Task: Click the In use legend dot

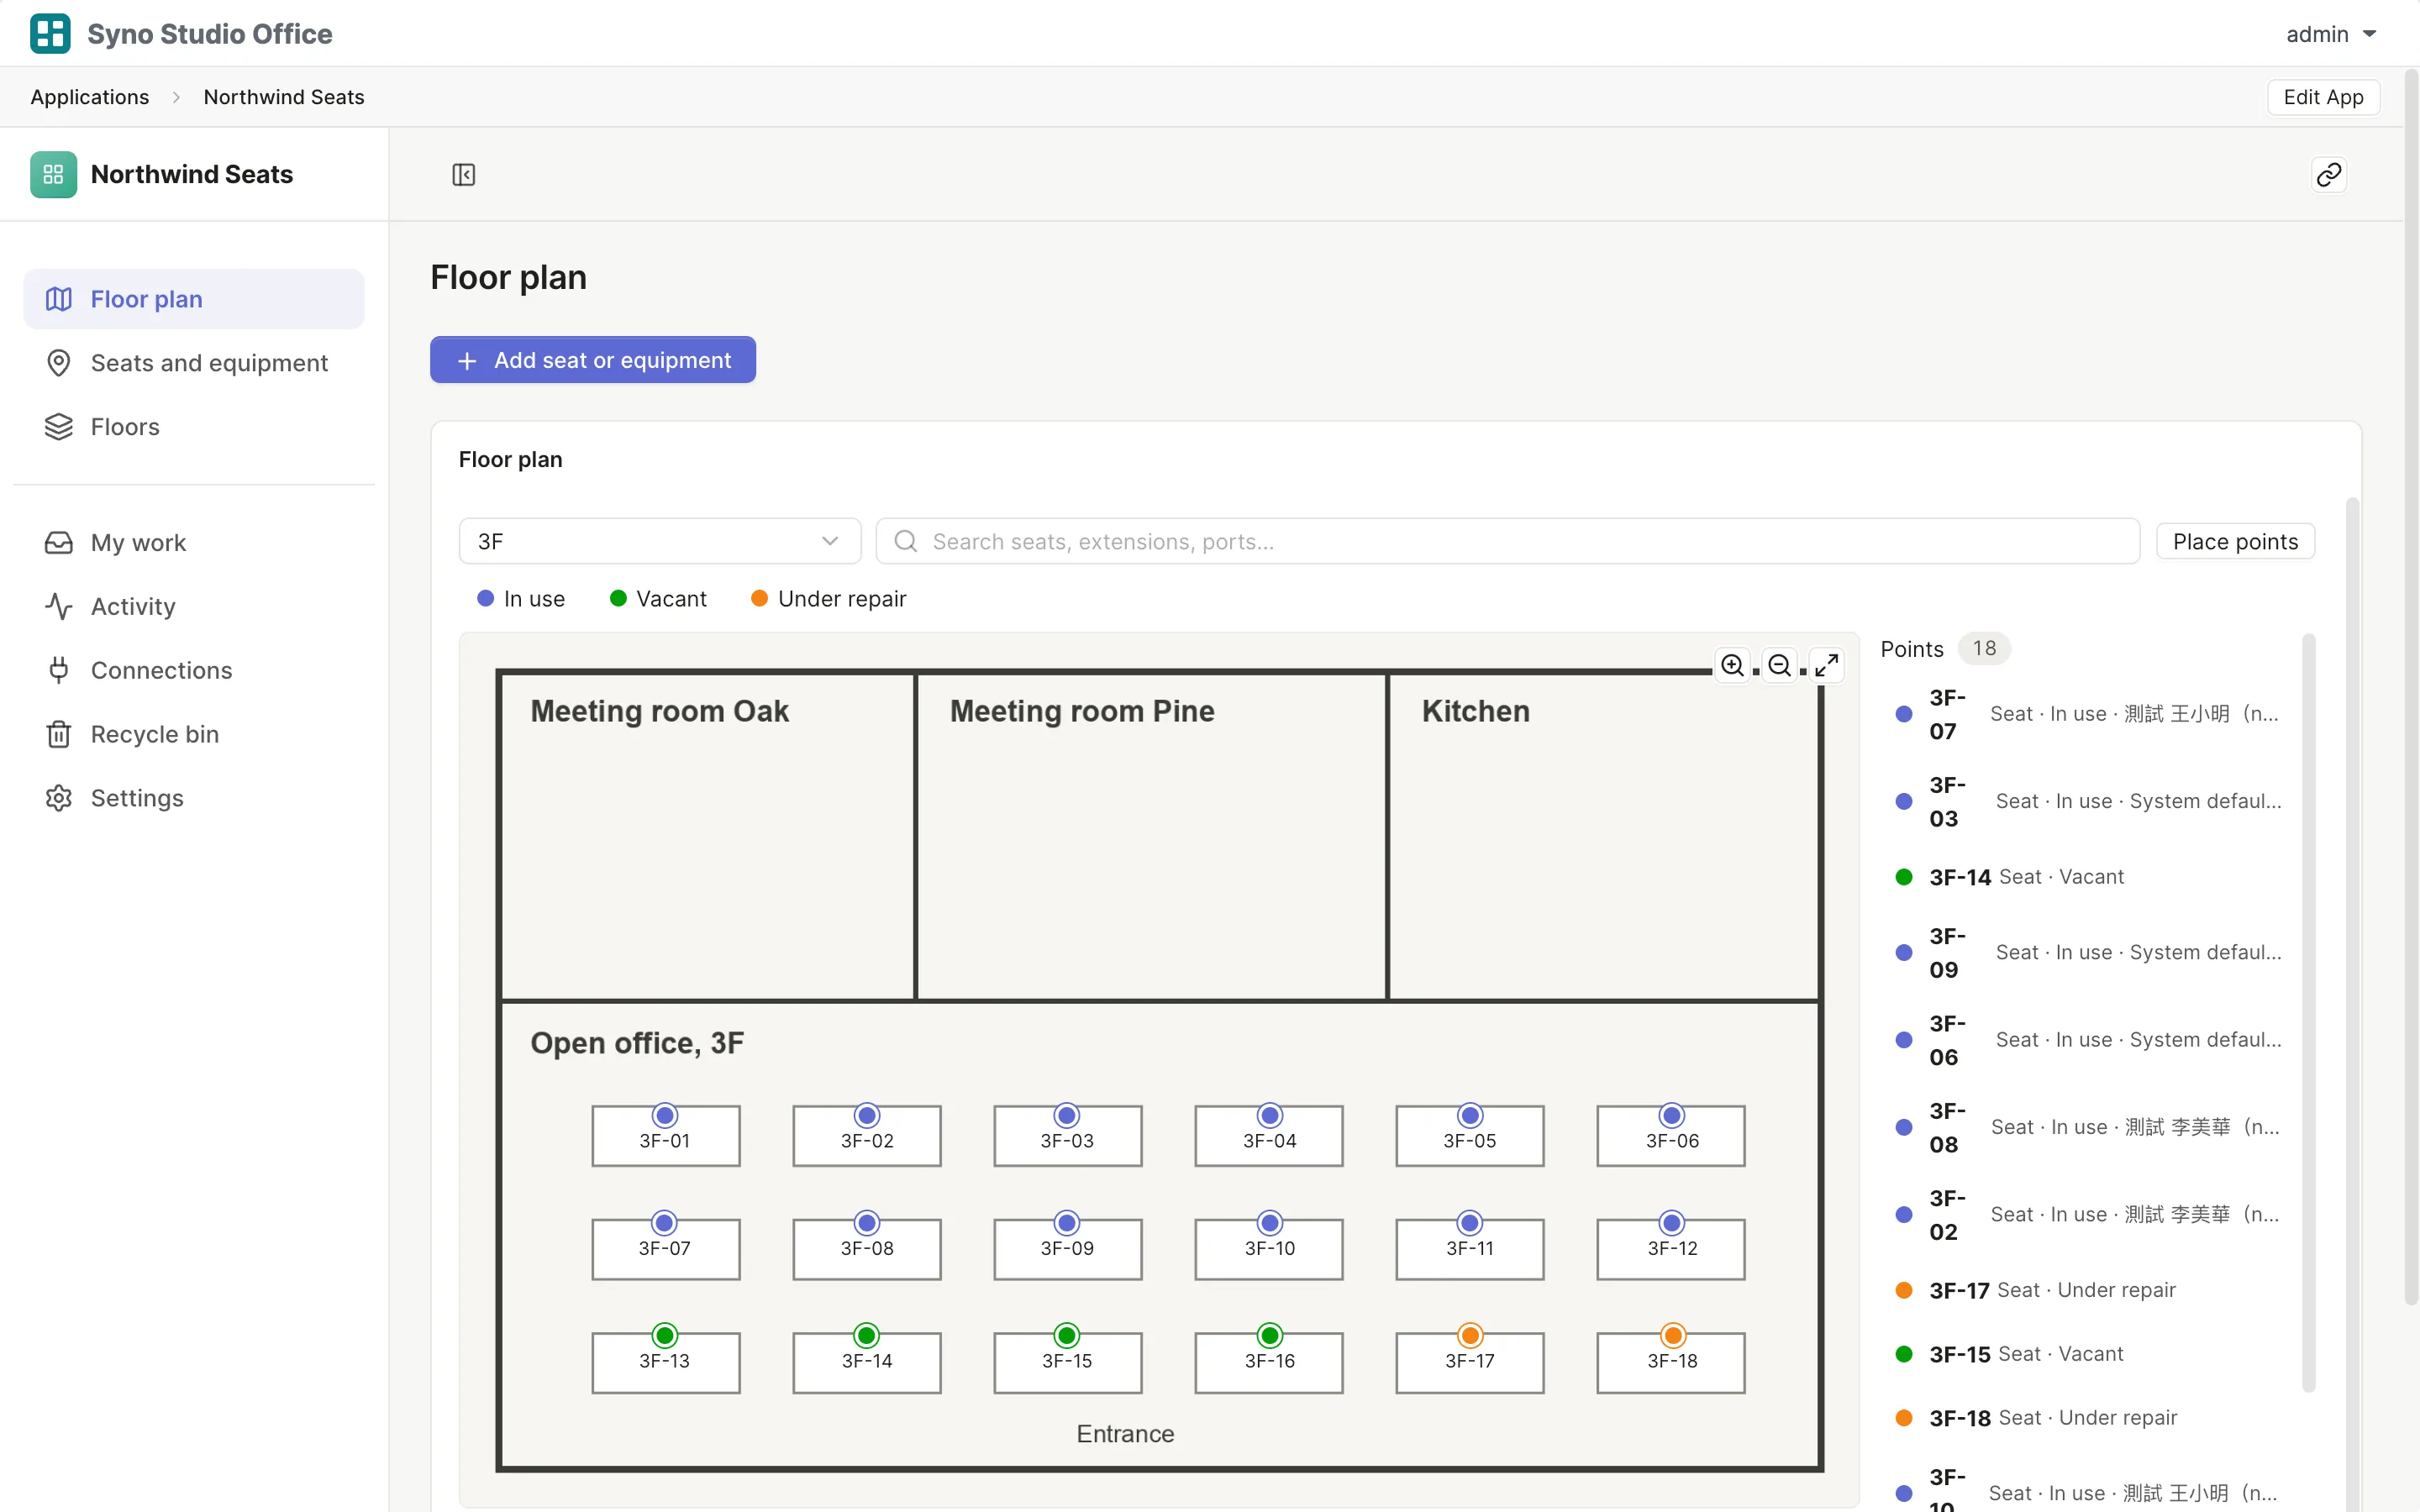Action: point(486,598)
